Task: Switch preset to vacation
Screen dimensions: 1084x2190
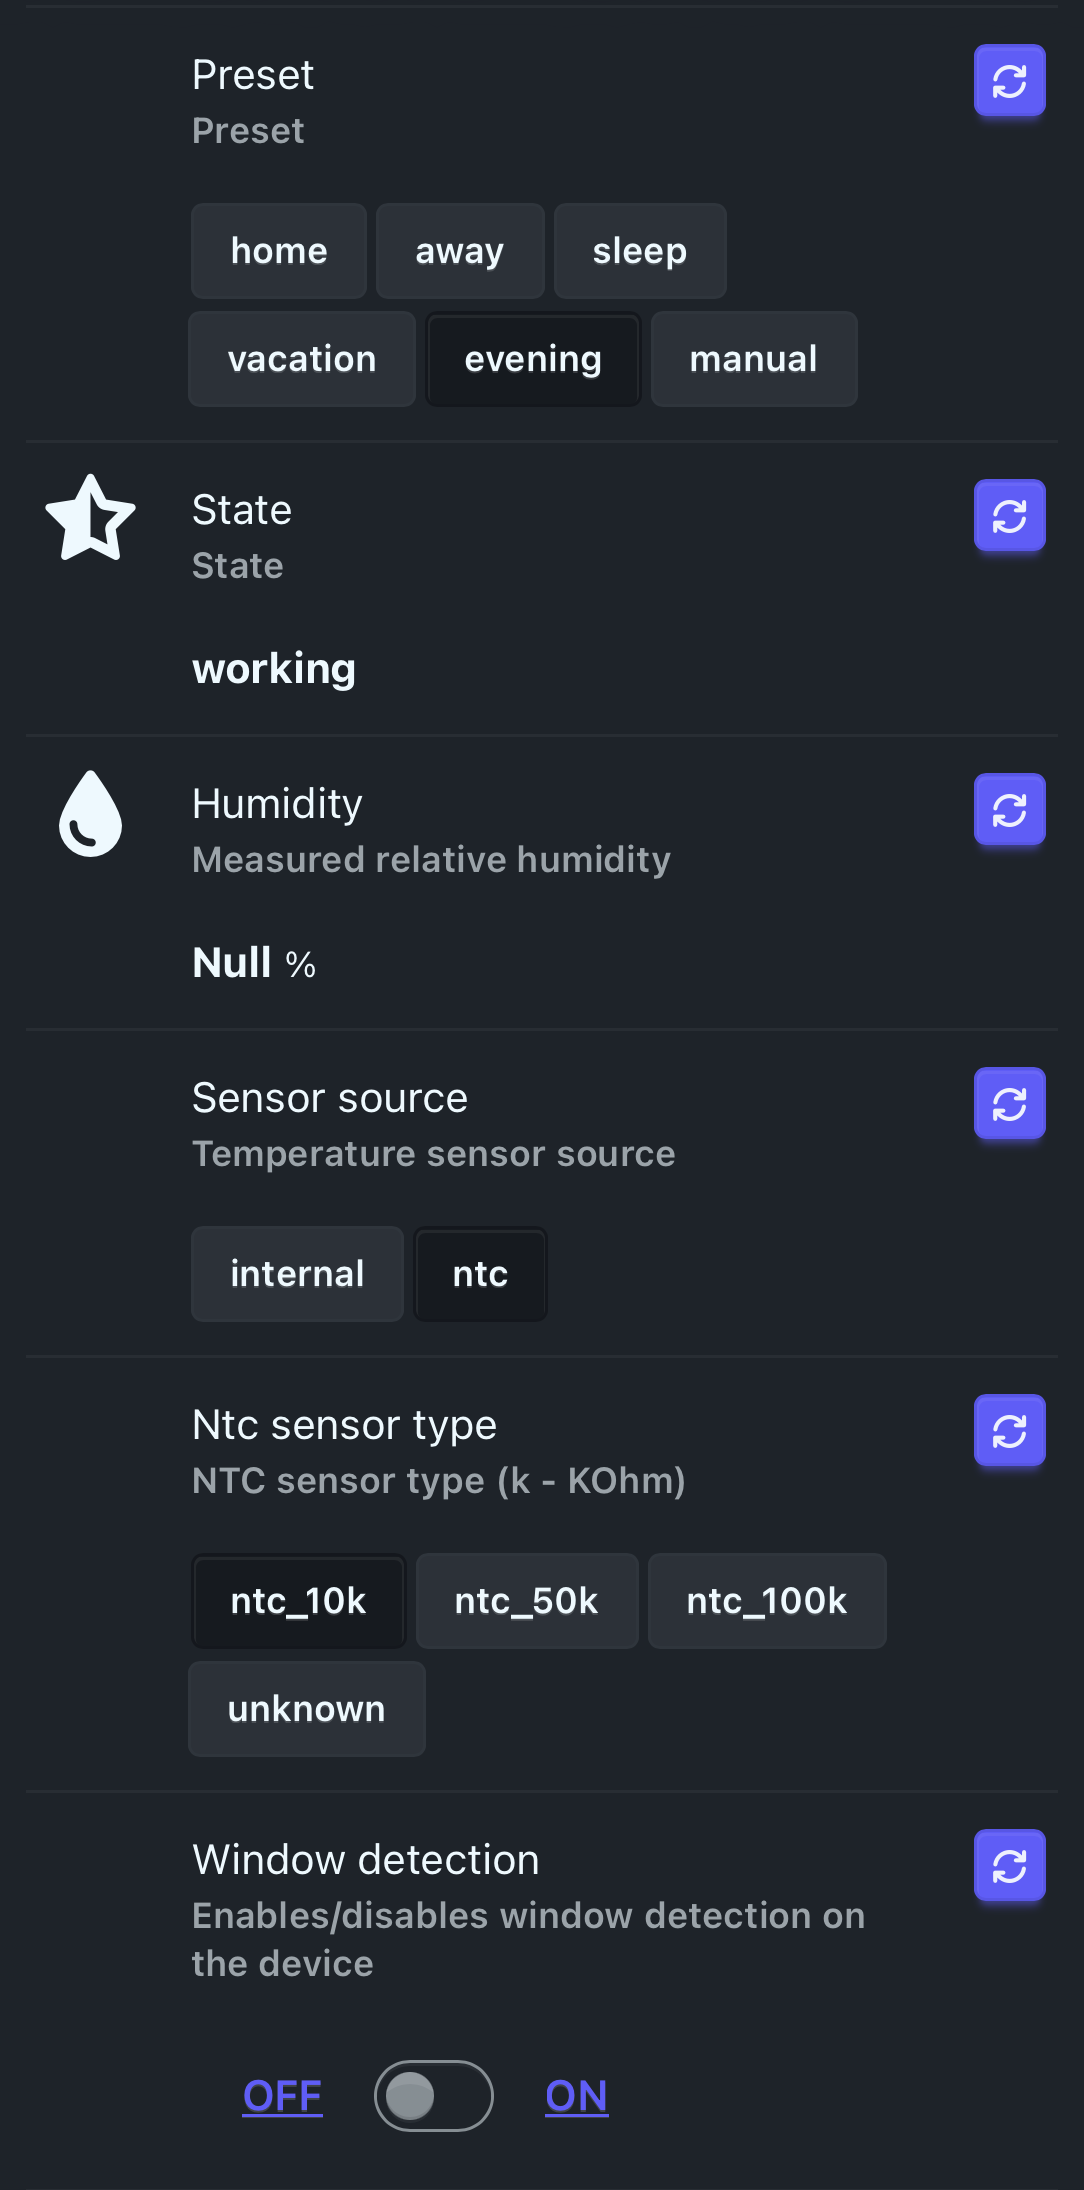Action: (x=301, y=359)
